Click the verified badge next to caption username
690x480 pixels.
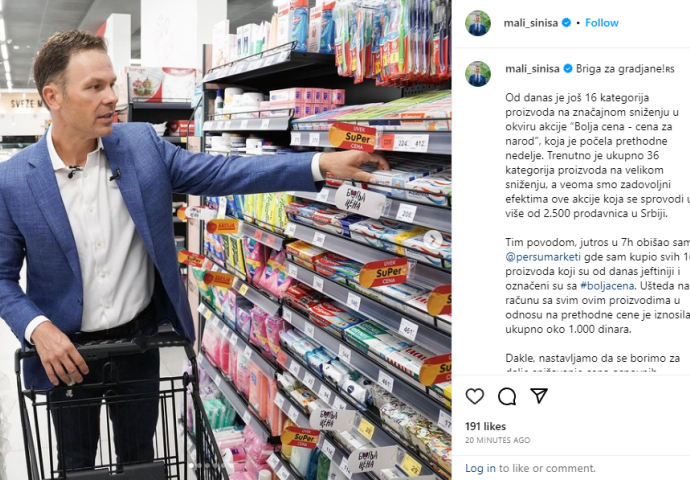tap(568, 69)
